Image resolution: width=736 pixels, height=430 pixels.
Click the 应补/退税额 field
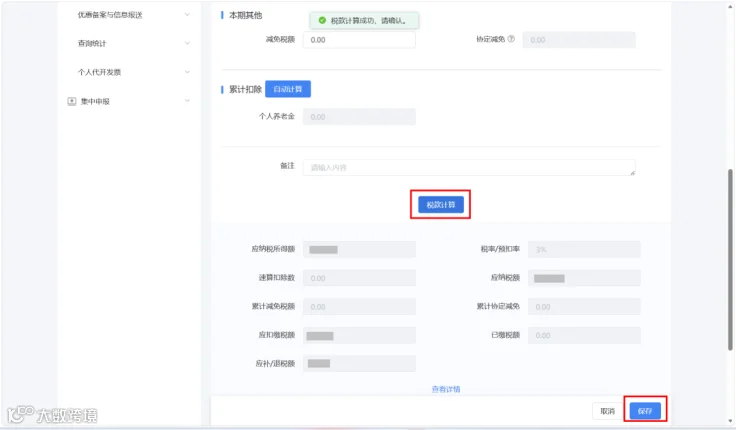[x=359, y=363]
